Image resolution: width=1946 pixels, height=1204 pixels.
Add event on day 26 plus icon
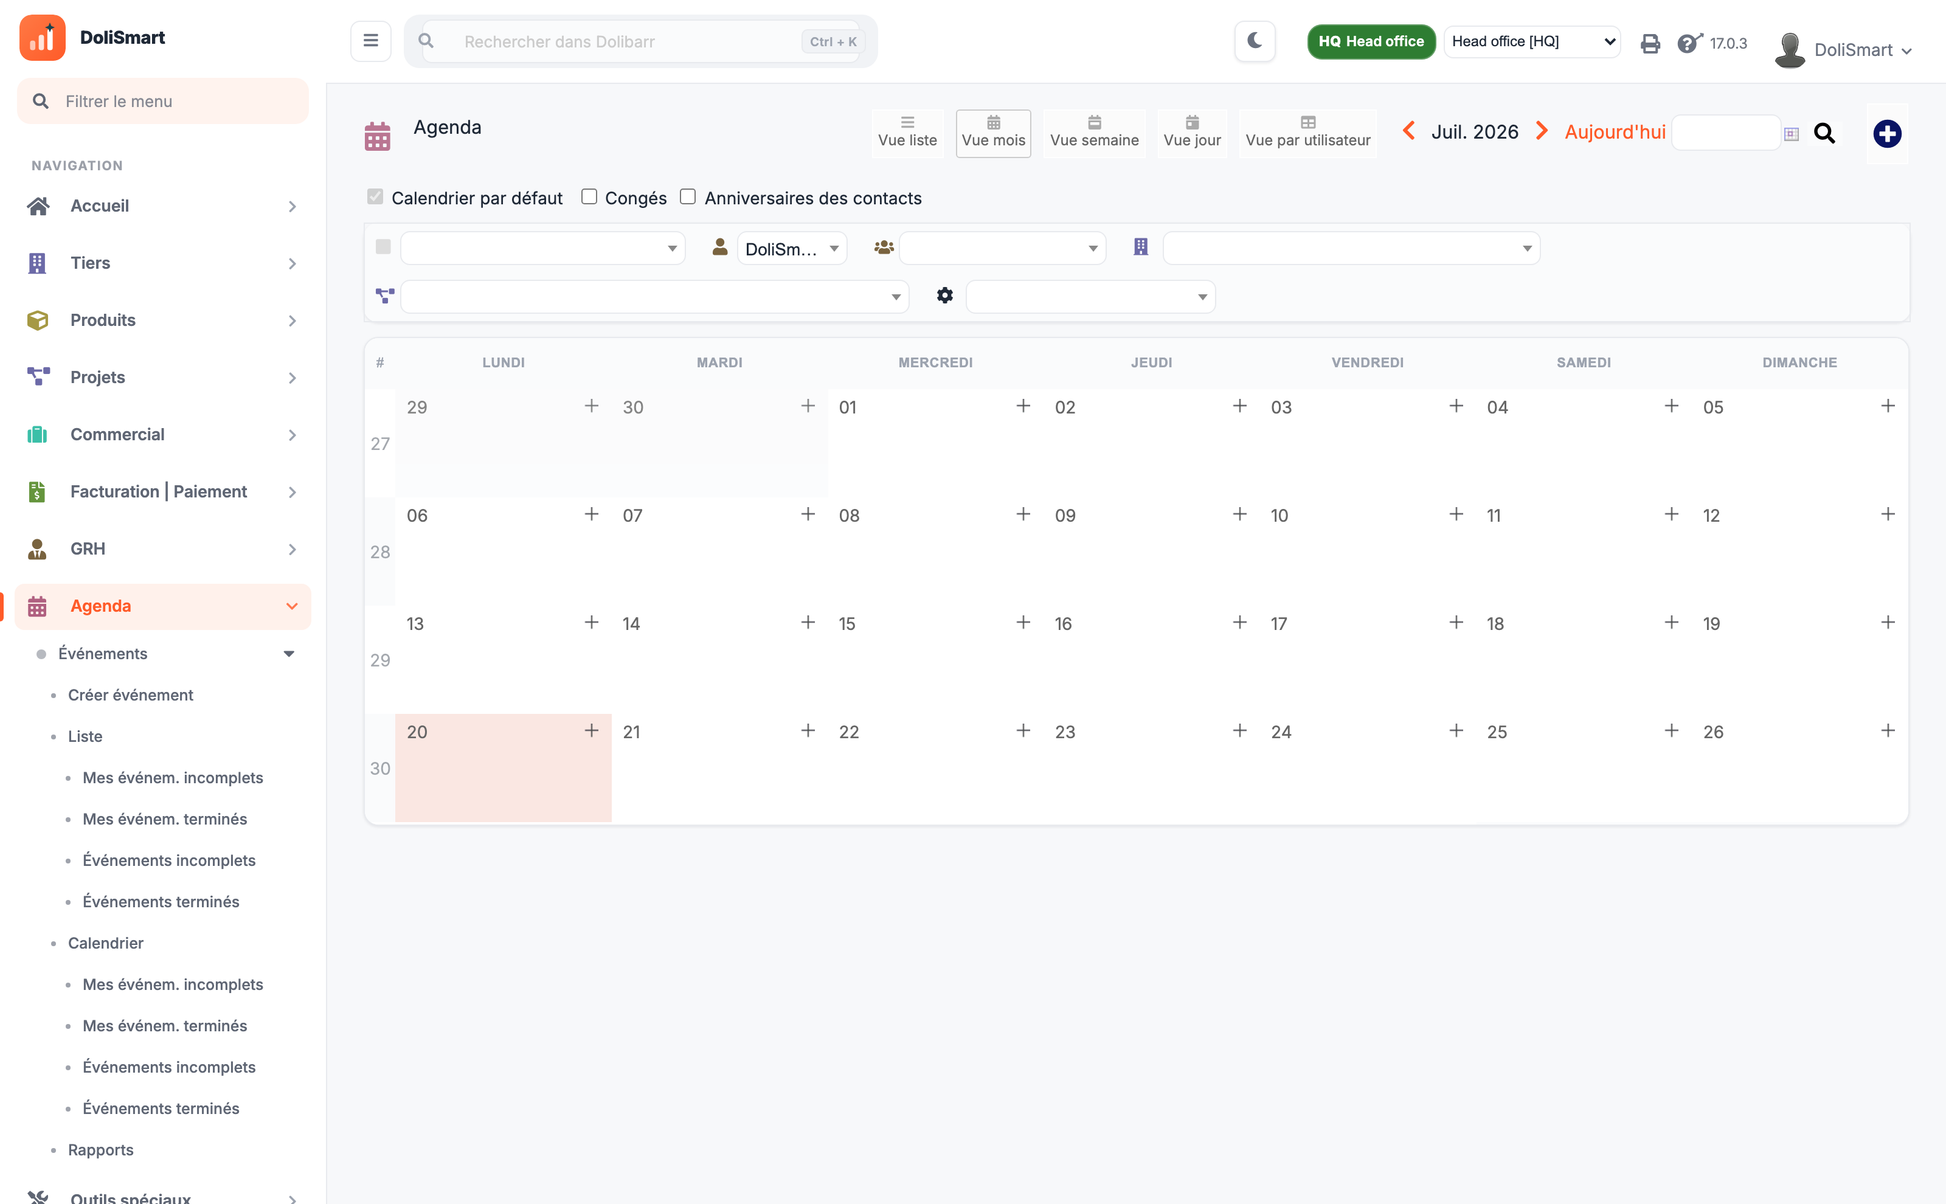pos(1887,731)
